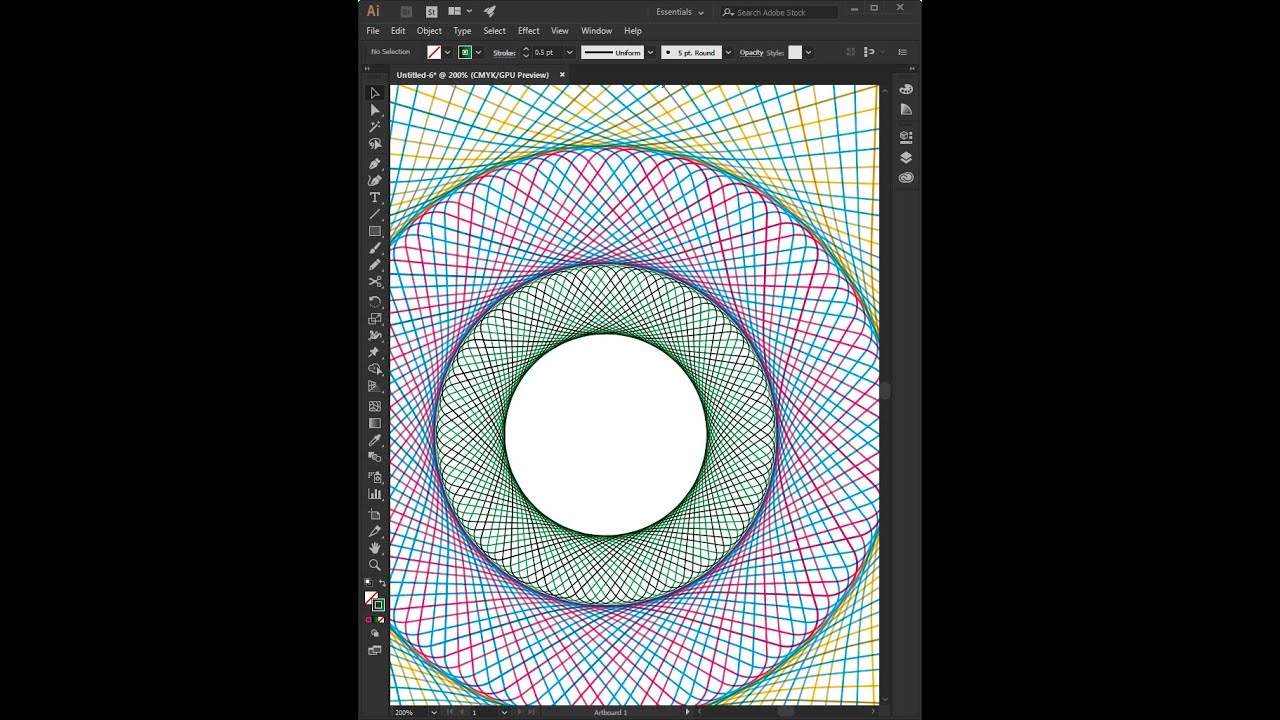Screen dimensions: 1280x720
Task: Open the Type menu
Action: (x=462, y=31)
